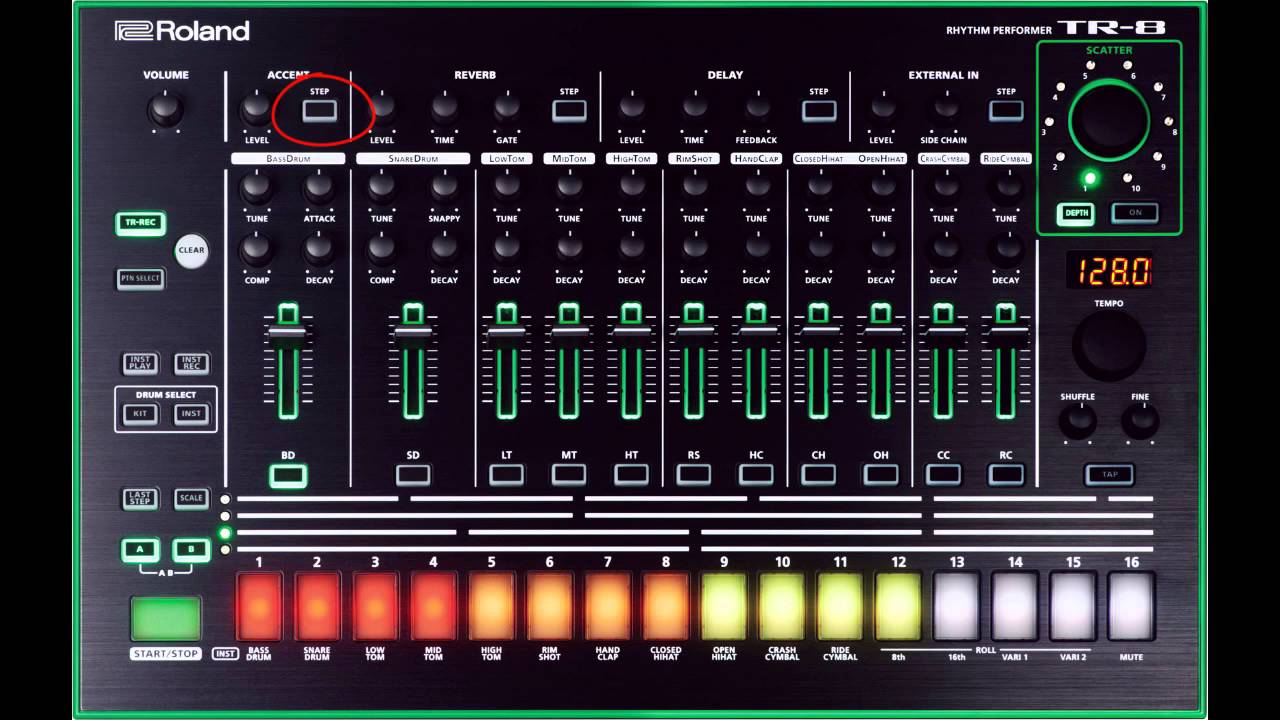Click the Accent STEP button
The image size is (1280, 720).
(319, 111)
